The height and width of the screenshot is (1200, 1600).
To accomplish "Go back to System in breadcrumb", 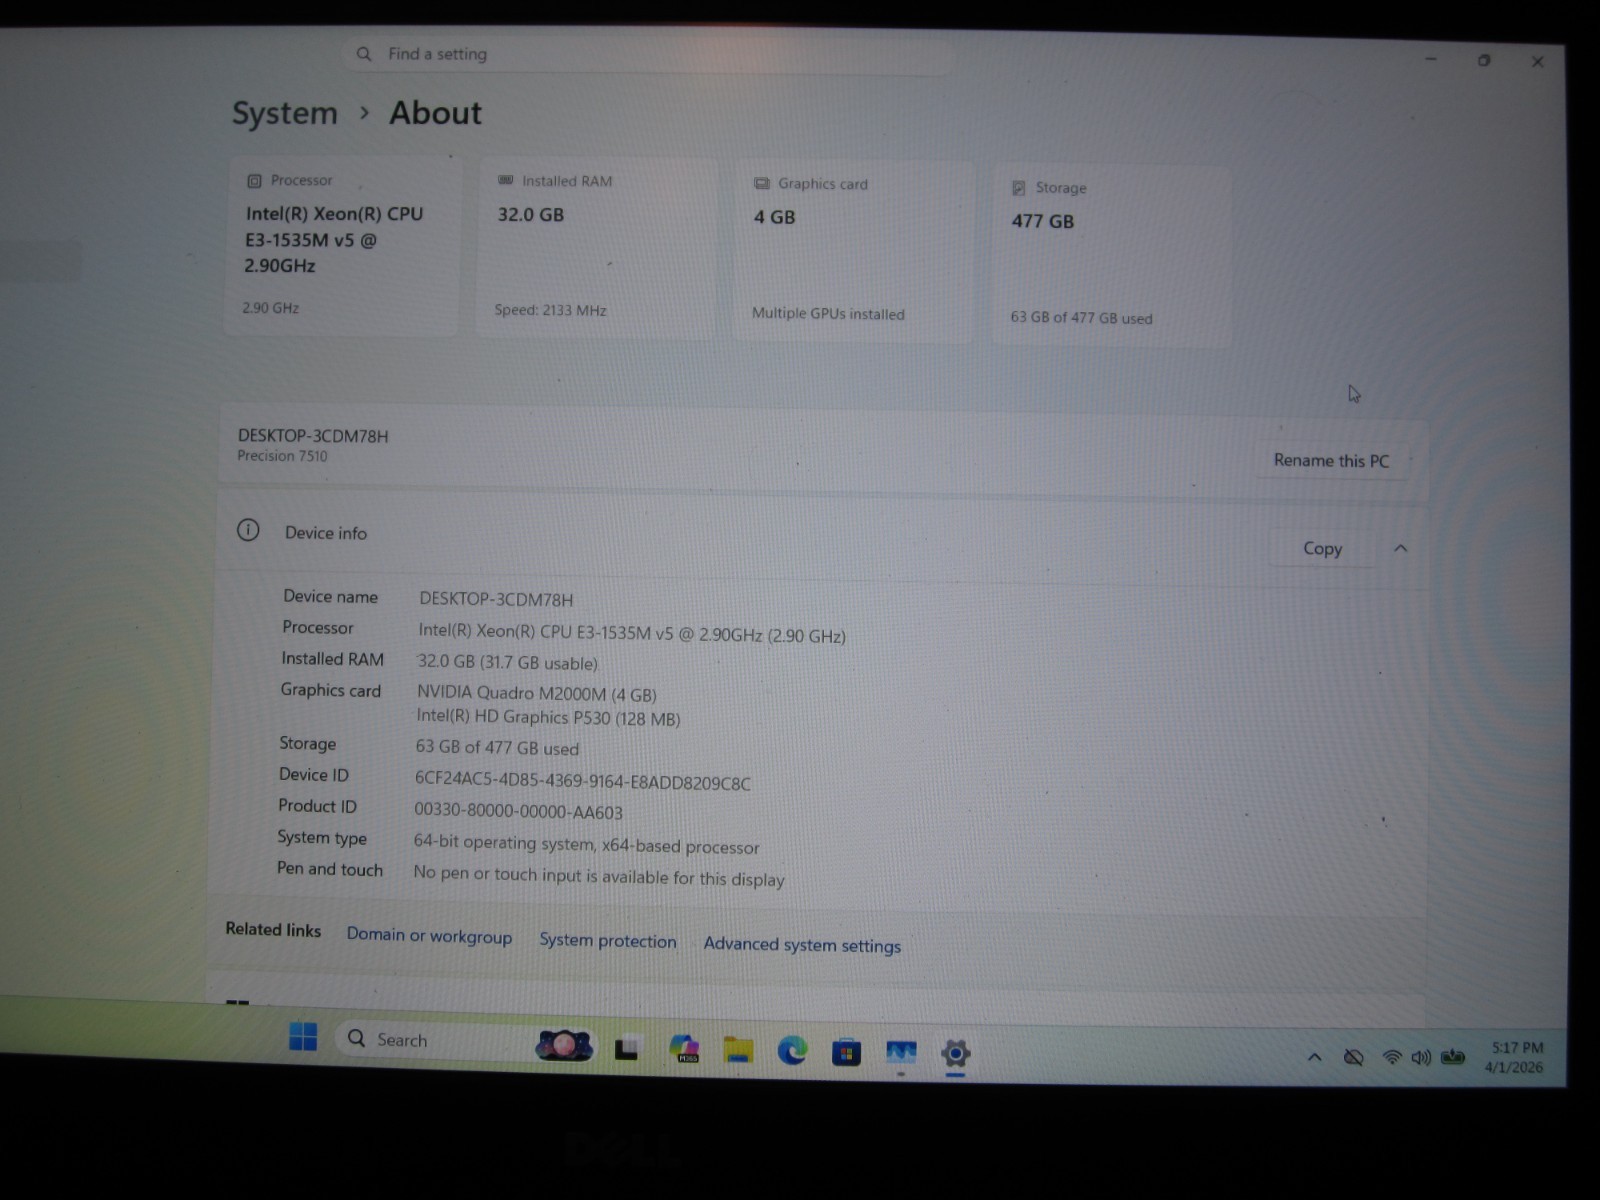I will click(285, 113).
